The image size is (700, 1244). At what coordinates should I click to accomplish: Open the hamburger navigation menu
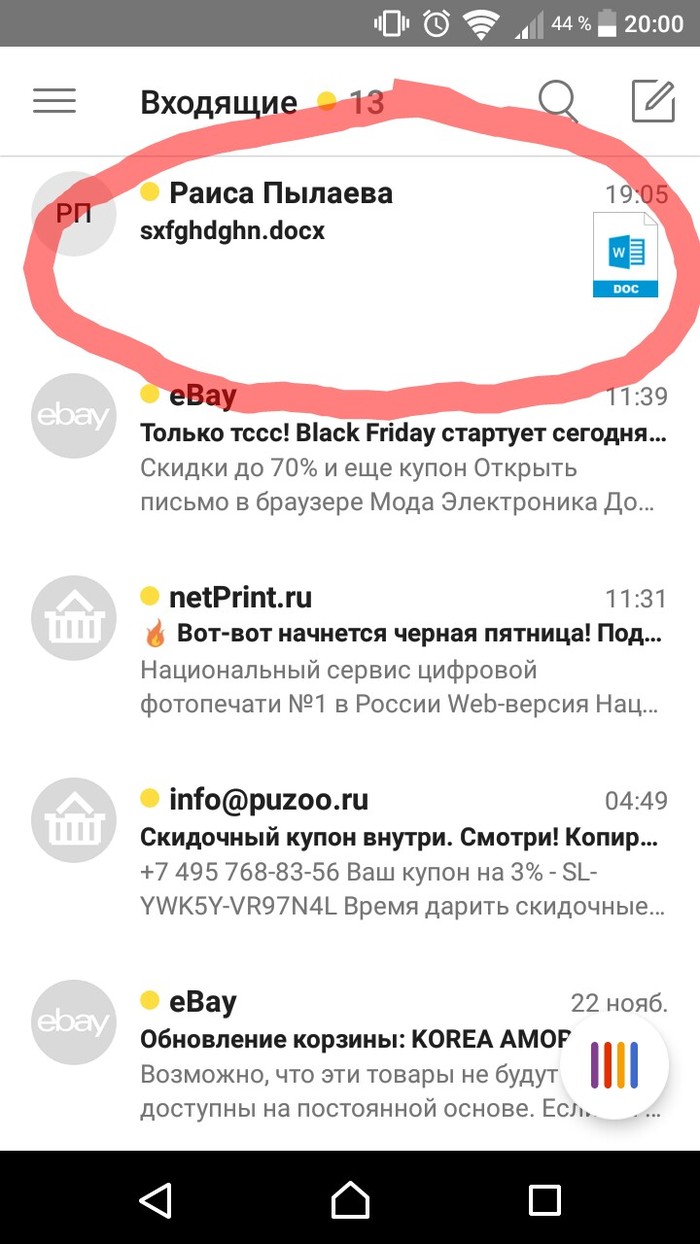tap(54, 101)
